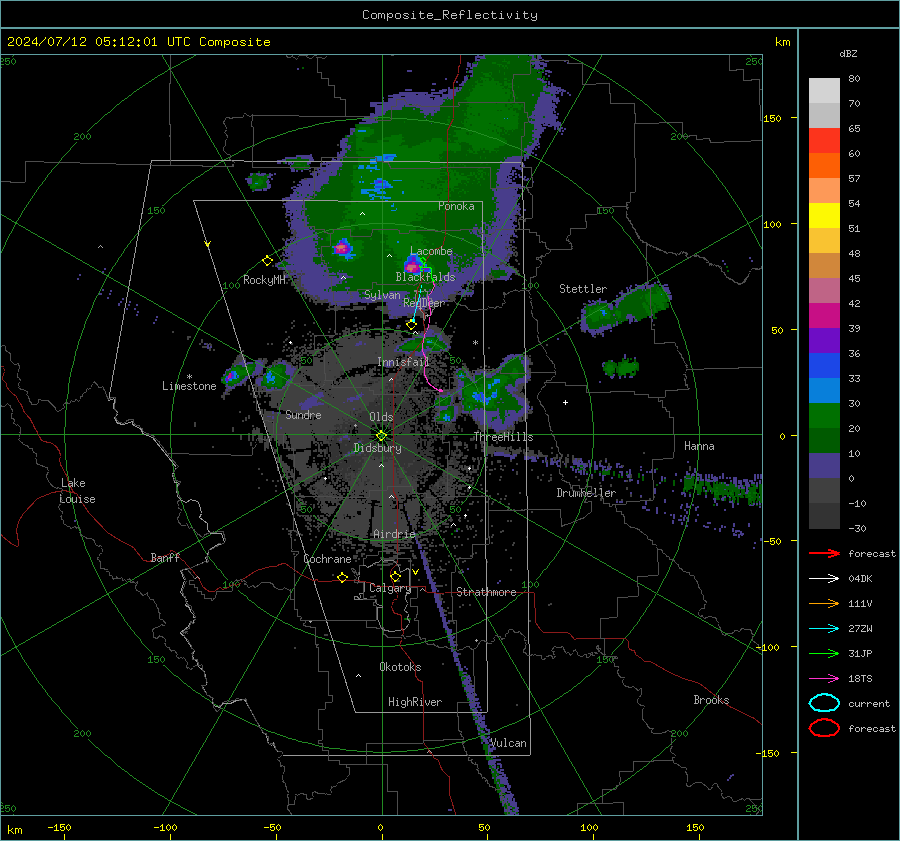Click the Olds town label
The image size is (900, 841).
coord(381,417)
